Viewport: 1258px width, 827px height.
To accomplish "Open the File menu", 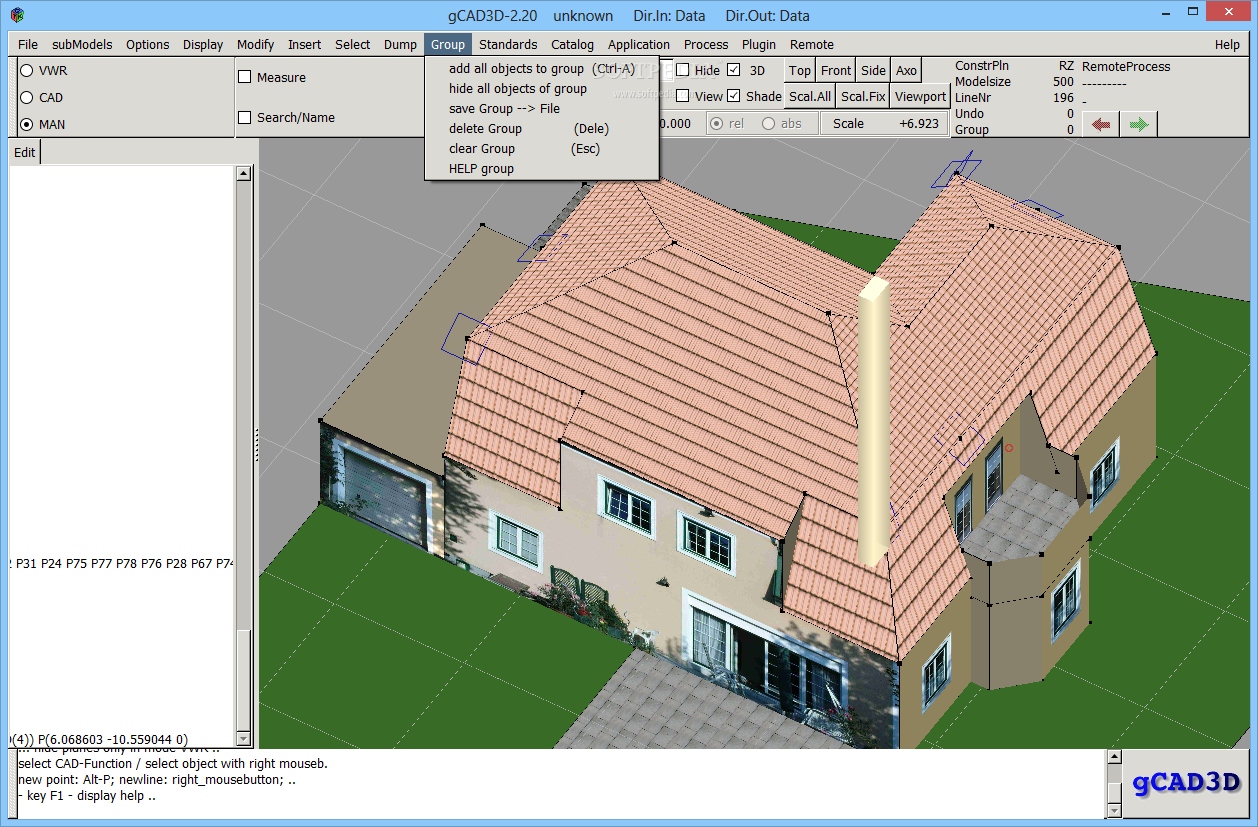I will 28,44.
